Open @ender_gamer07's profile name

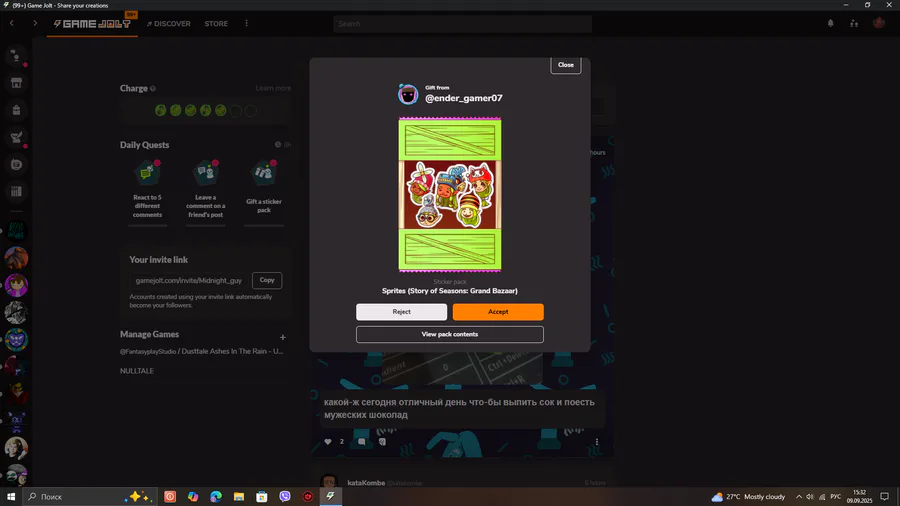463,98
